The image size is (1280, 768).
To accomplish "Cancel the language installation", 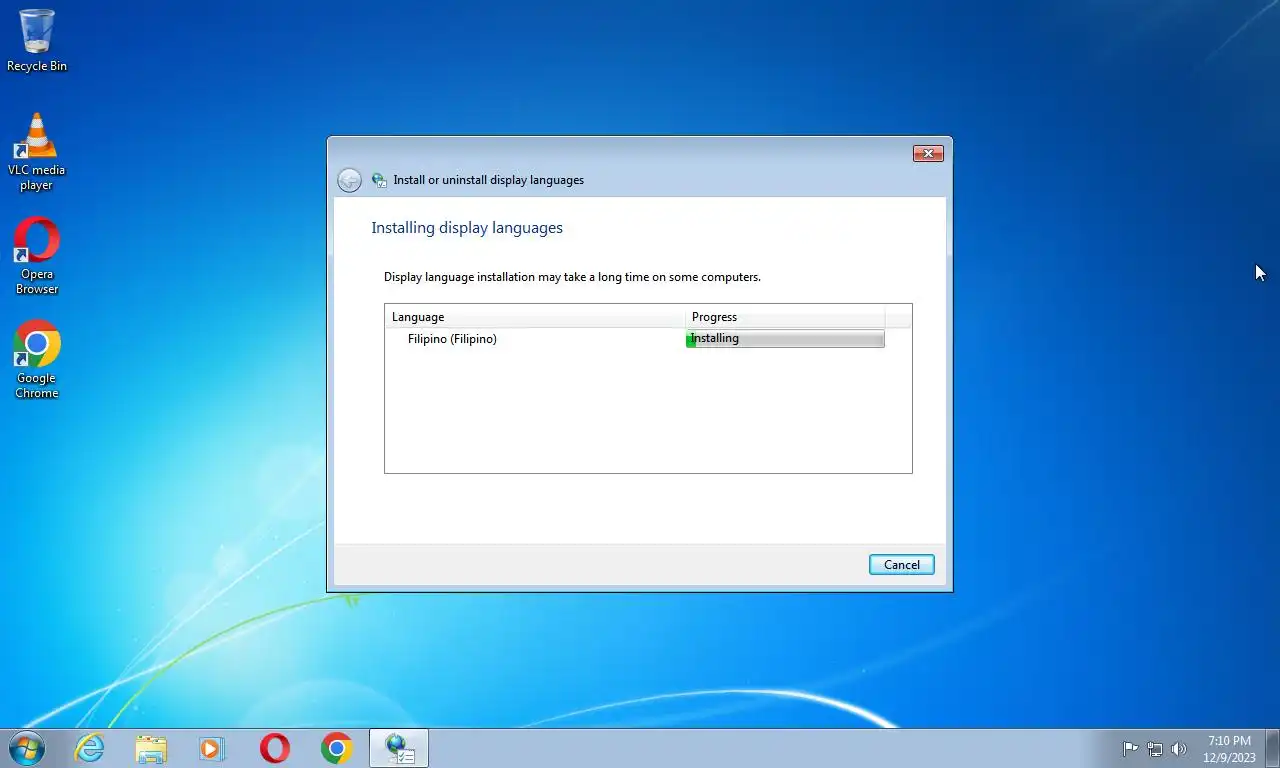I will [x=901, y=565].
